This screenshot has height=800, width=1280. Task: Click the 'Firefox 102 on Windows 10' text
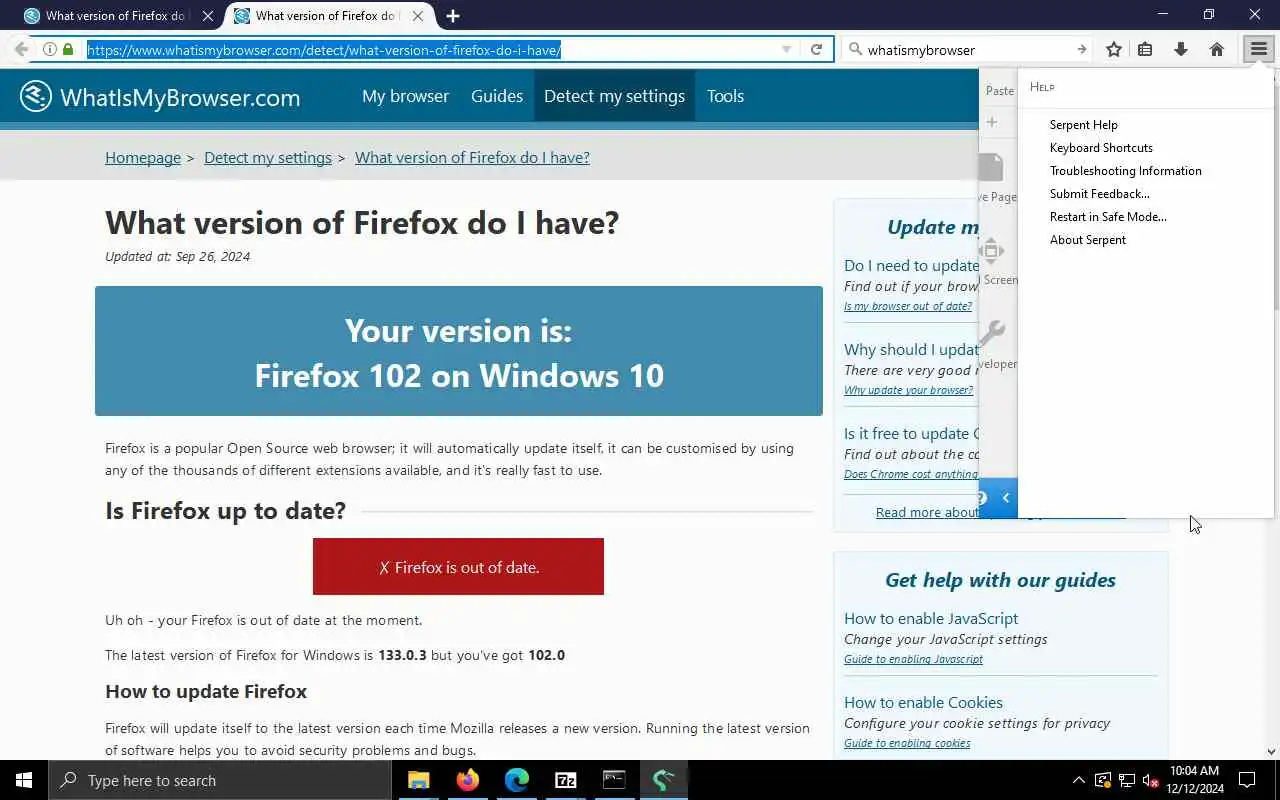tap(459, 375)
